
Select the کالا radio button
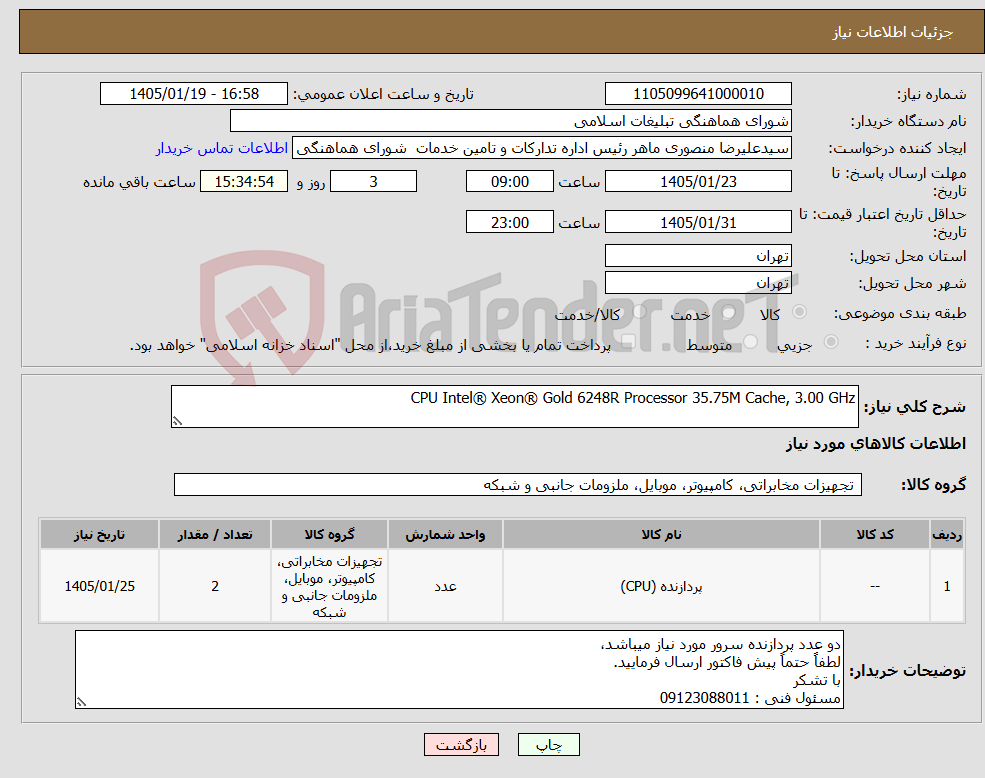tap(800, 312)
